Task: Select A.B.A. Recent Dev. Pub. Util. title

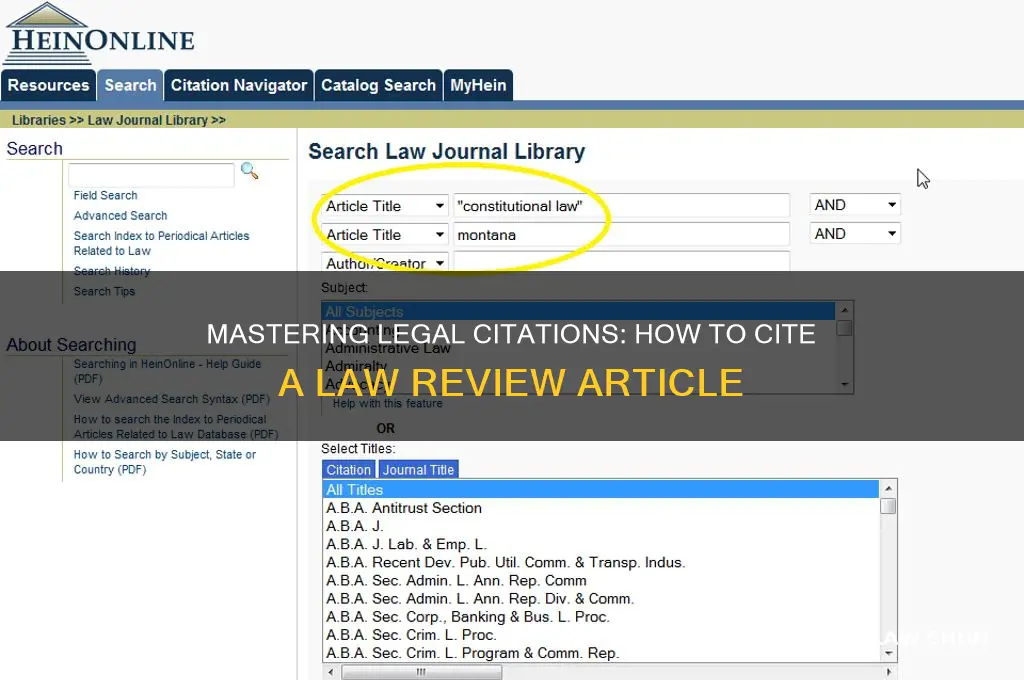Action: pos(601,562)
